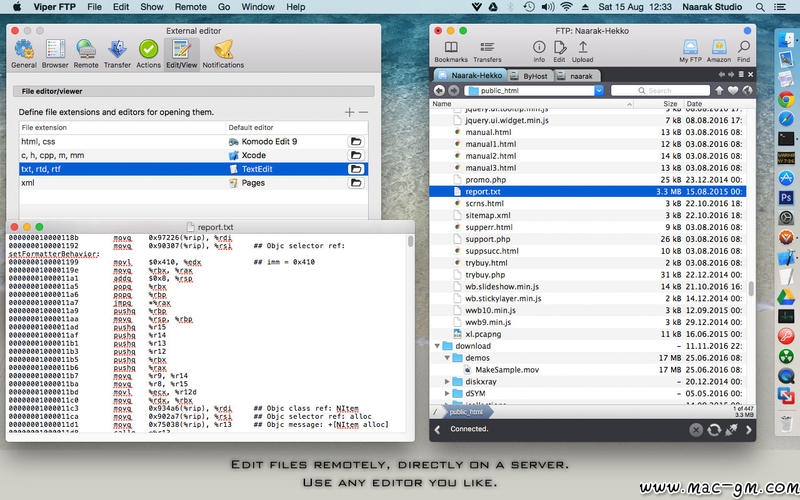Choose an editor folder for the Pages row
Image resolution: width=800 pixels, height=500 pixels.
click(x=356, y=183)
